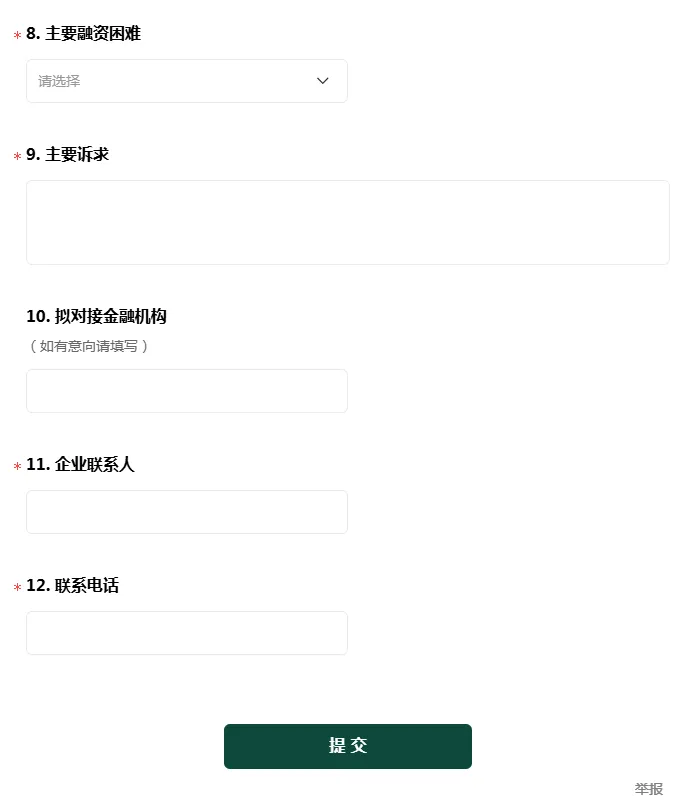Select the 联系电话 input field
Image resolution: width=694 pixels, height=802 pixels.
186,633
